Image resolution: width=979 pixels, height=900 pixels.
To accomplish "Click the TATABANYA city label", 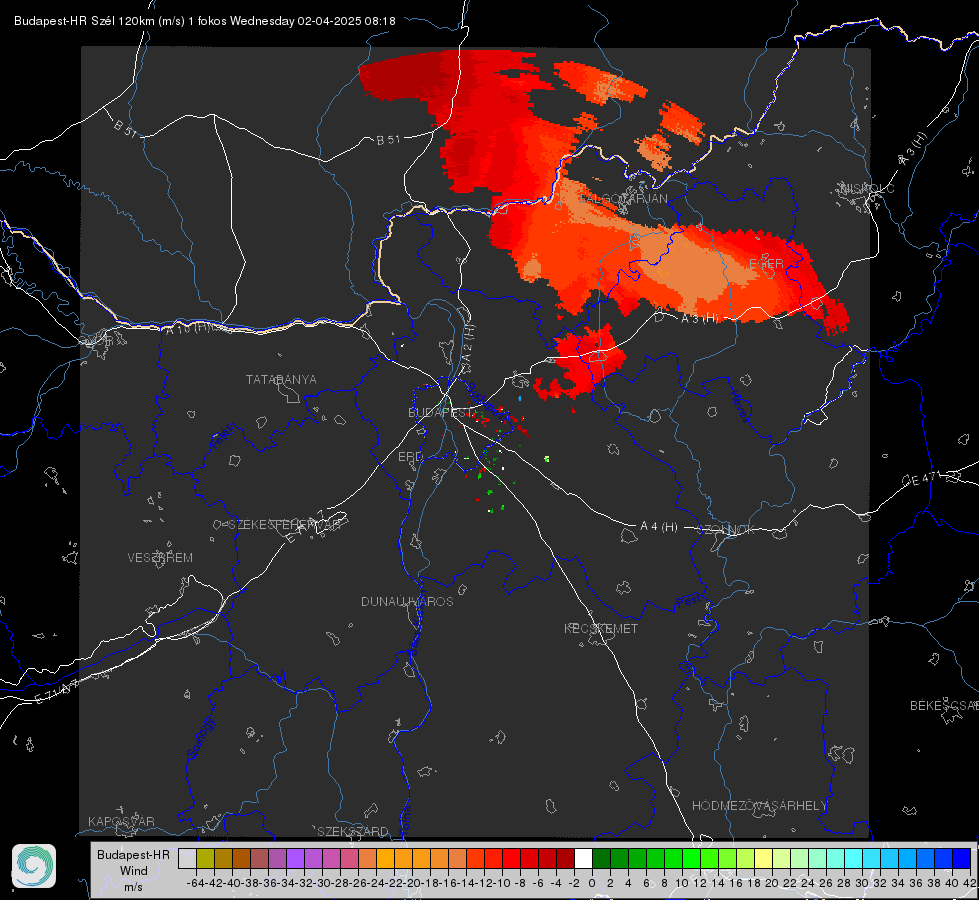I will [x=281, y=379].
